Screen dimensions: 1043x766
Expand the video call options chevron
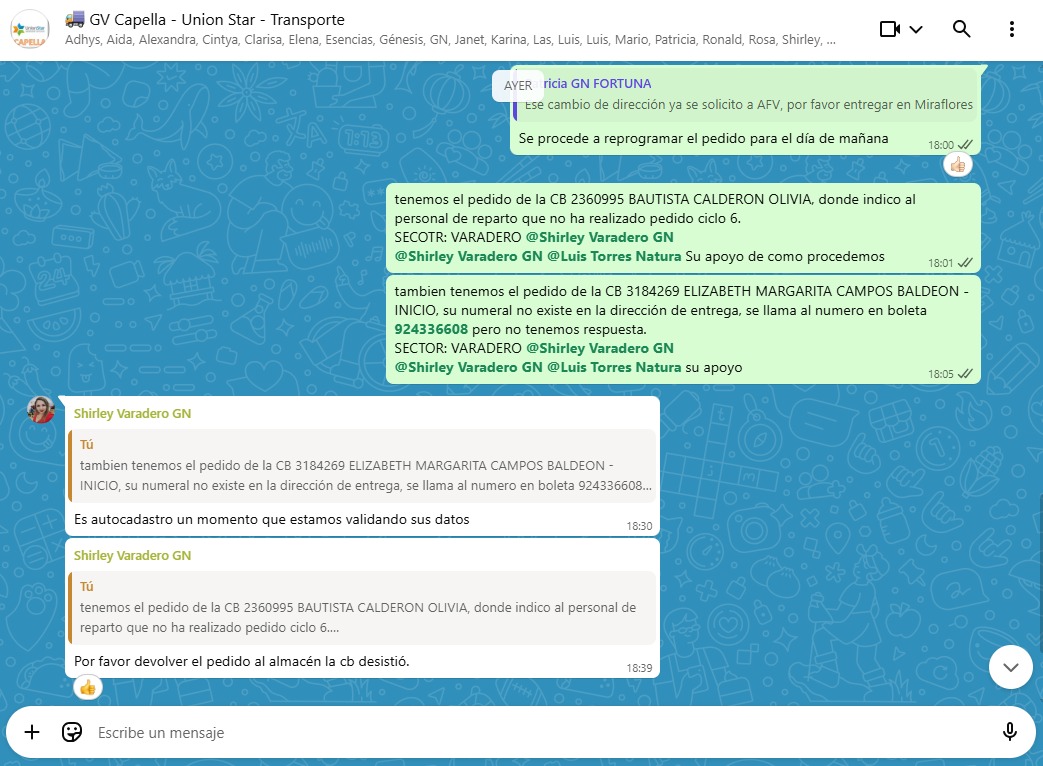pos(916,29)
